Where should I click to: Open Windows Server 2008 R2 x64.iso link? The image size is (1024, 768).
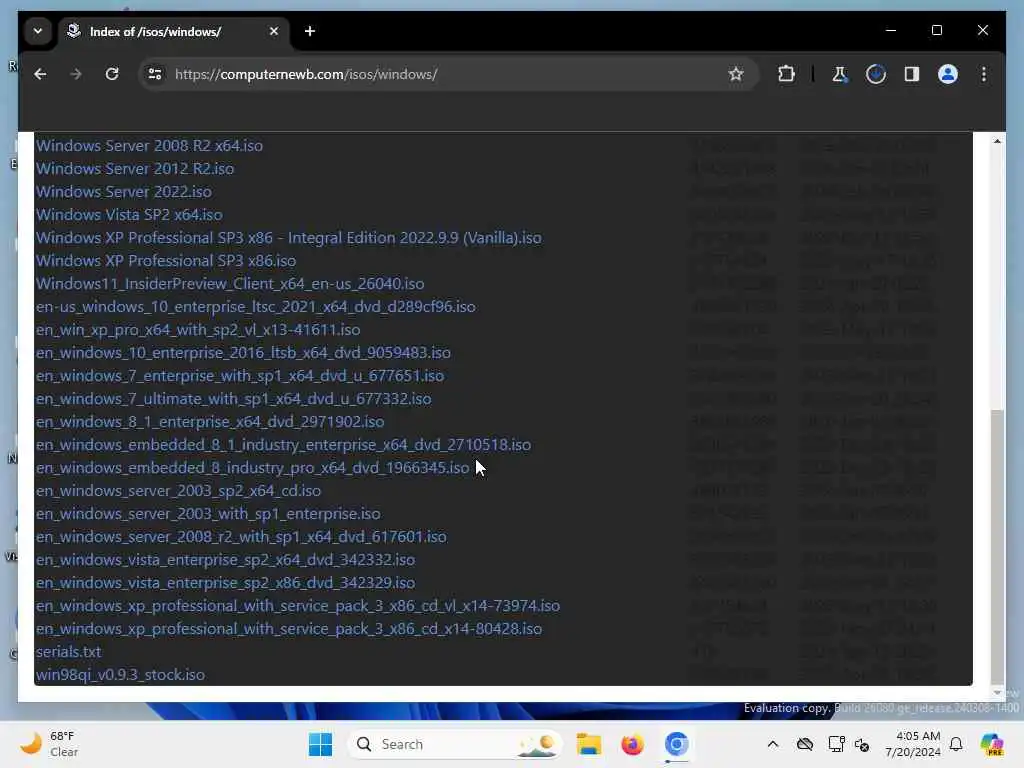pos(150,146)
